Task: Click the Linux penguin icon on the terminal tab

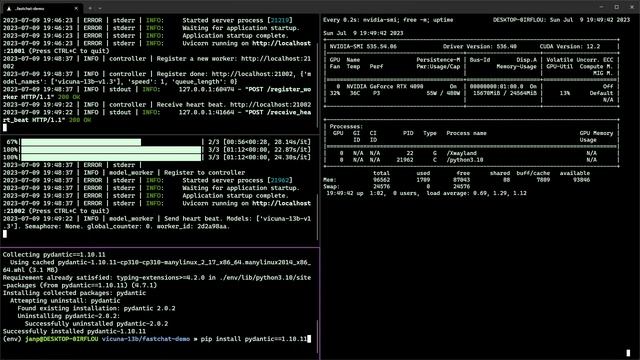Action: pos(9,8)
